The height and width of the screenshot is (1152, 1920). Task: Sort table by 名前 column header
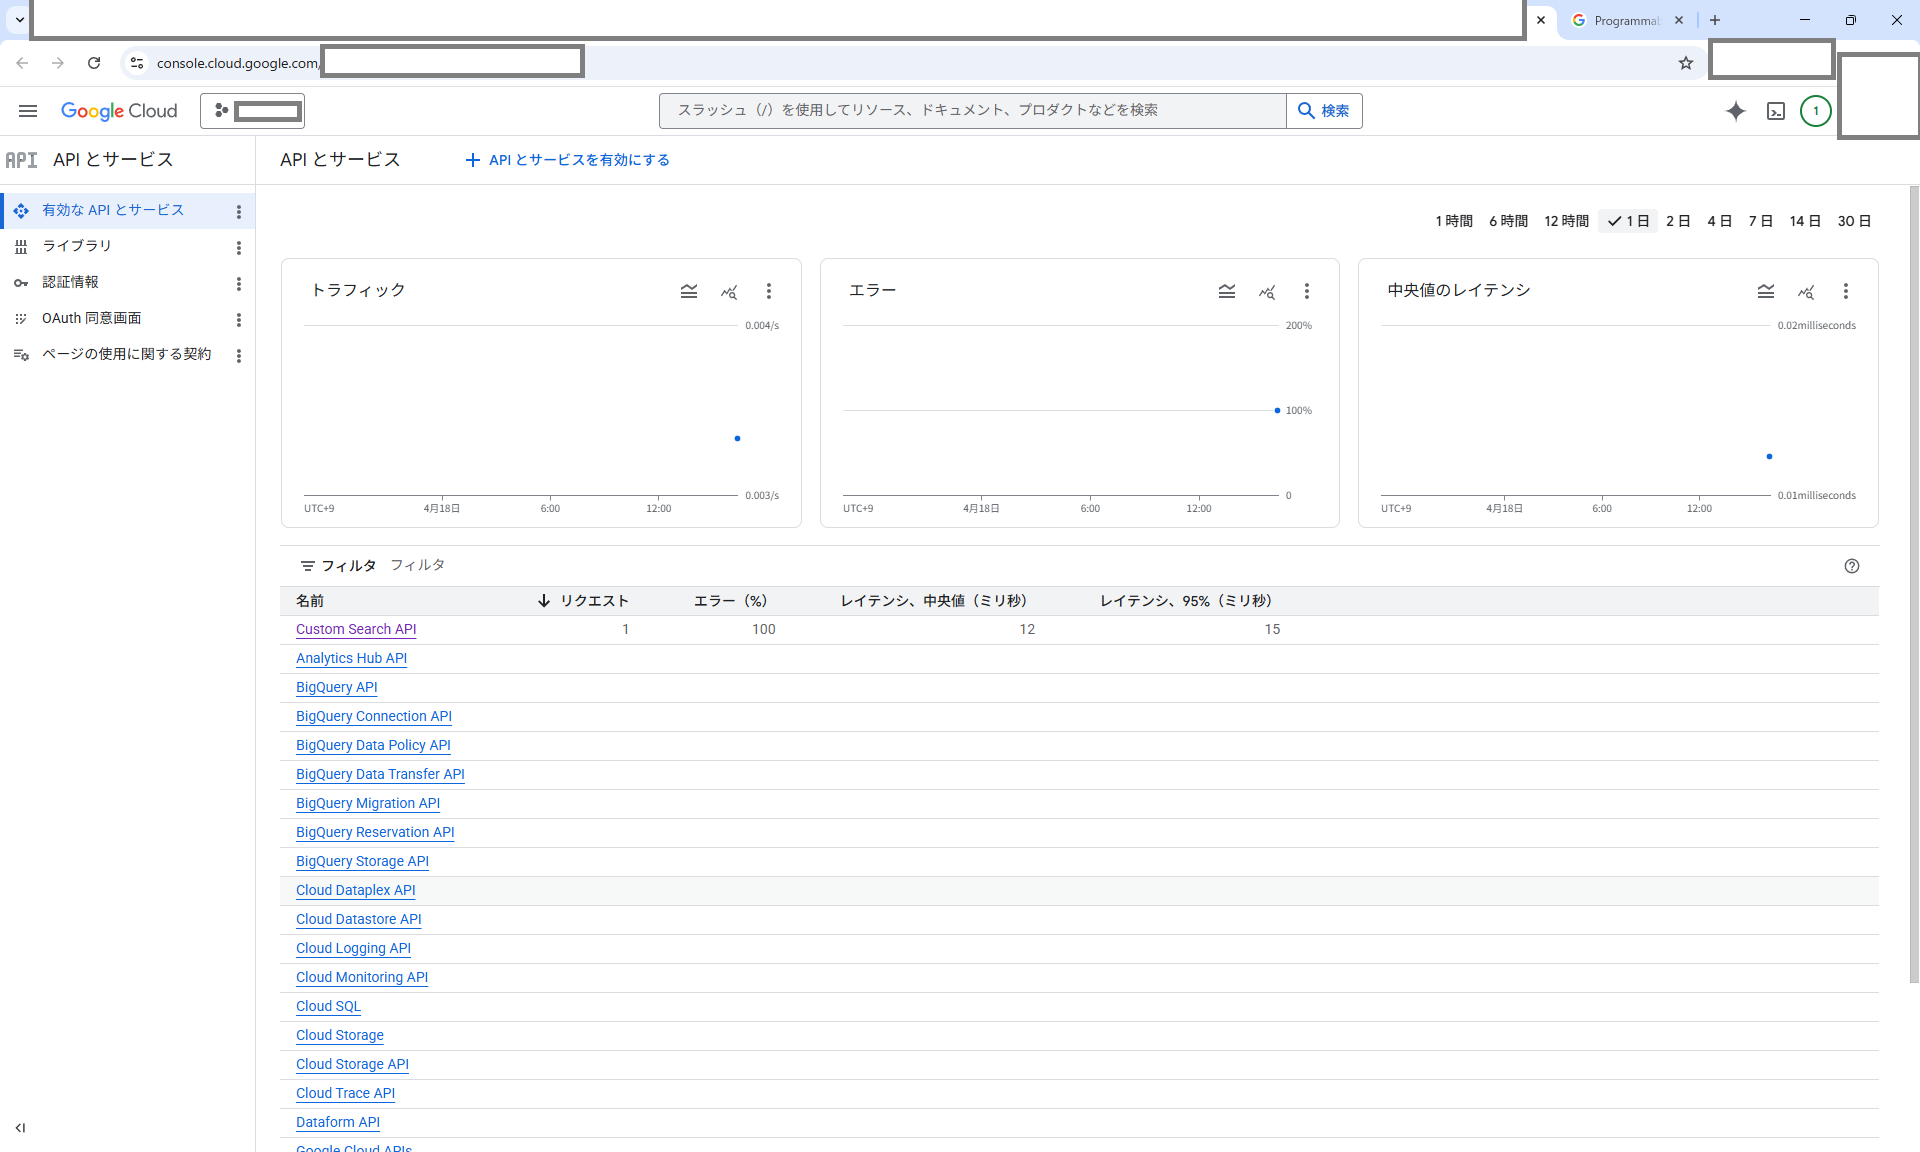click(310, 601)
